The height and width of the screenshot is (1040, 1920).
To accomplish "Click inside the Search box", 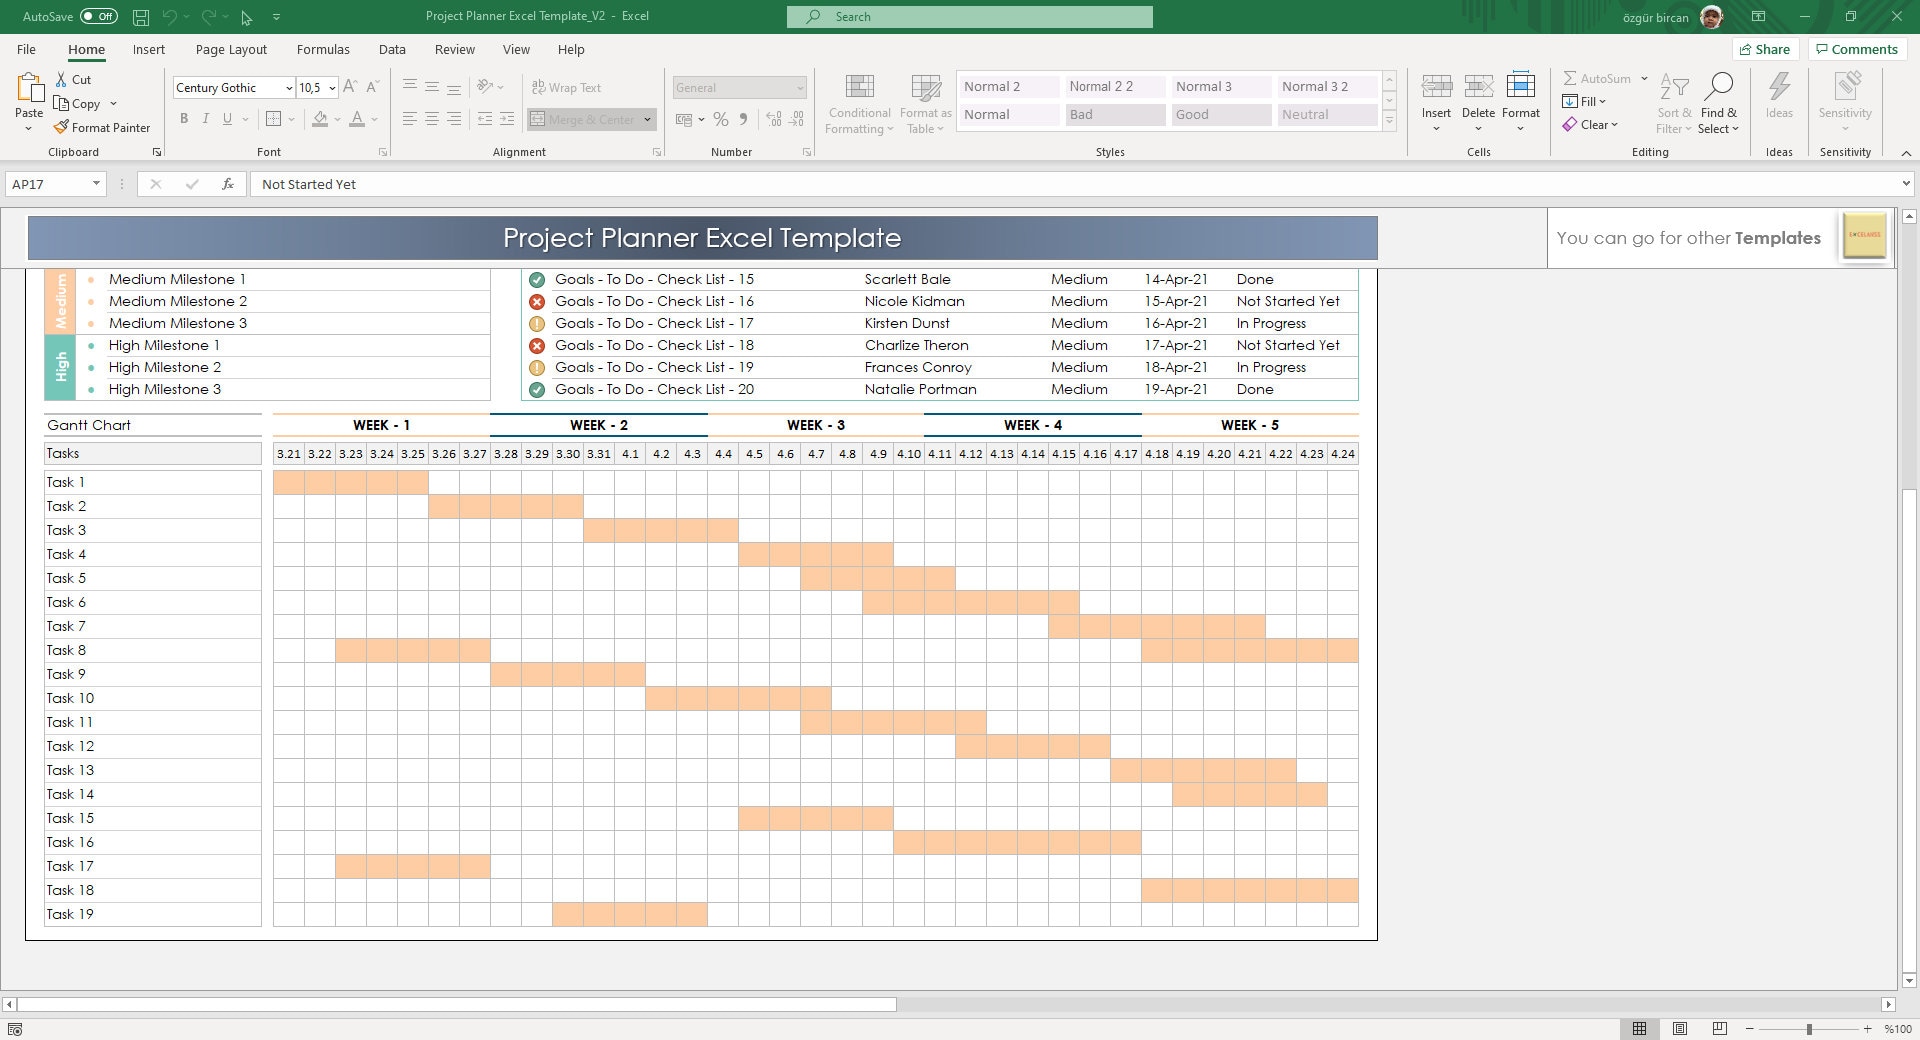I will coord(968,16).
